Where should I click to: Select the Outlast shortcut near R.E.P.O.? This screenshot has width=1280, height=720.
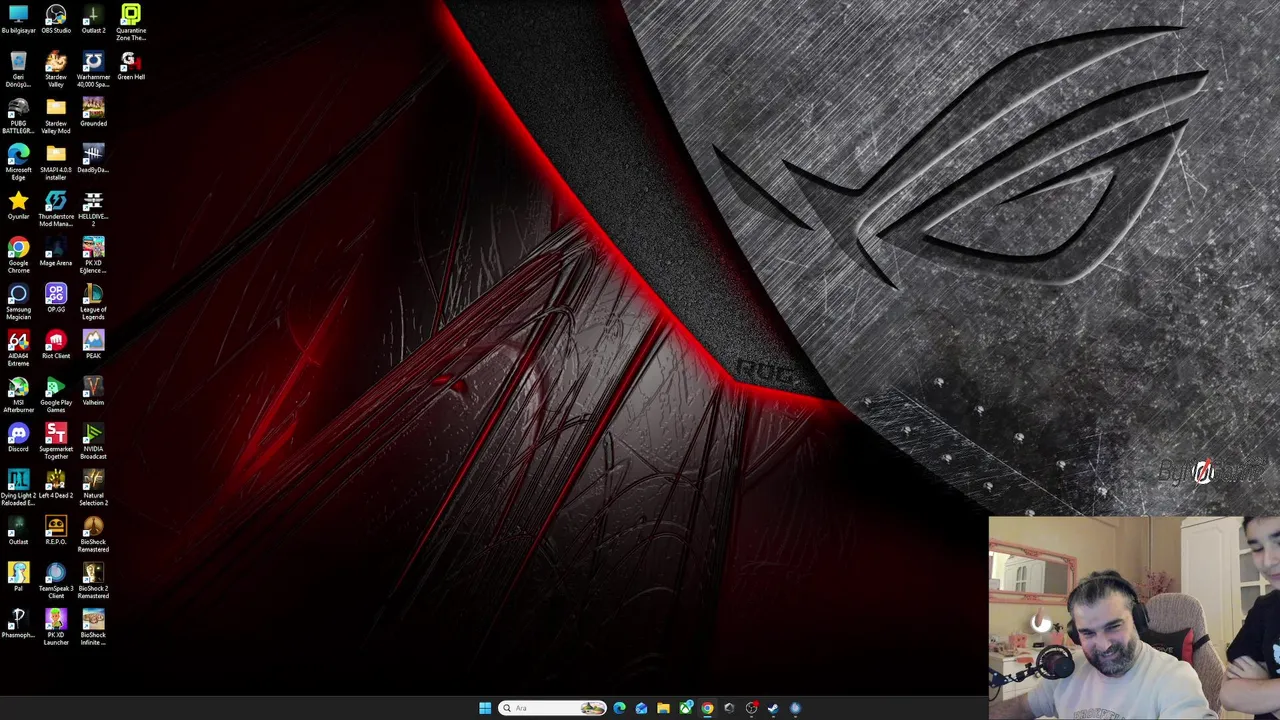tap(18, 531)
